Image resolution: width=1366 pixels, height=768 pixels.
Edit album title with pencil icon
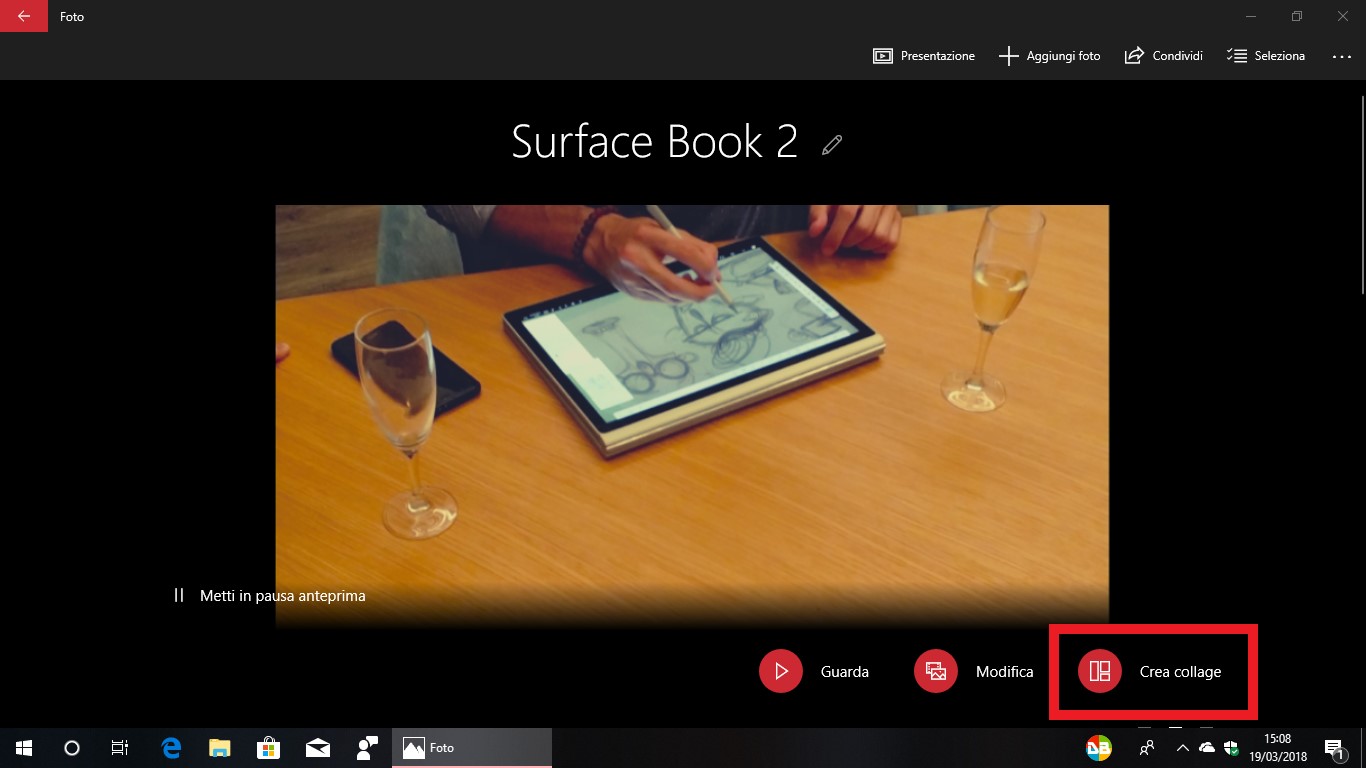pyautogui.click(x=832, y=145)
